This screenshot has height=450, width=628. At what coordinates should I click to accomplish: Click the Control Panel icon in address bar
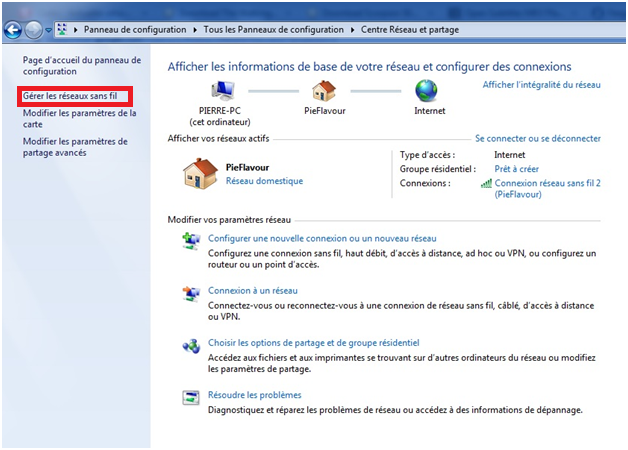tap(62, 29)
